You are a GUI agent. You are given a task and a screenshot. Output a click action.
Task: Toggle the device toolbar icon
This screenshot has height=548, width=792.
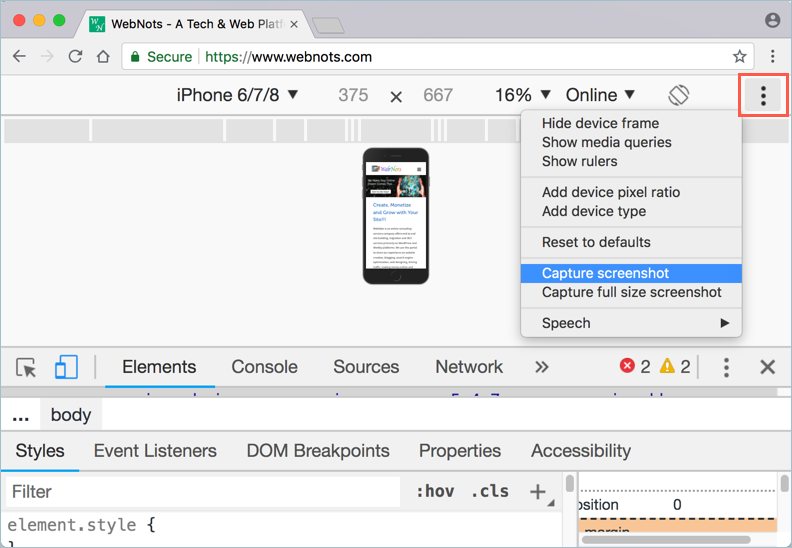tap(66, 367)
